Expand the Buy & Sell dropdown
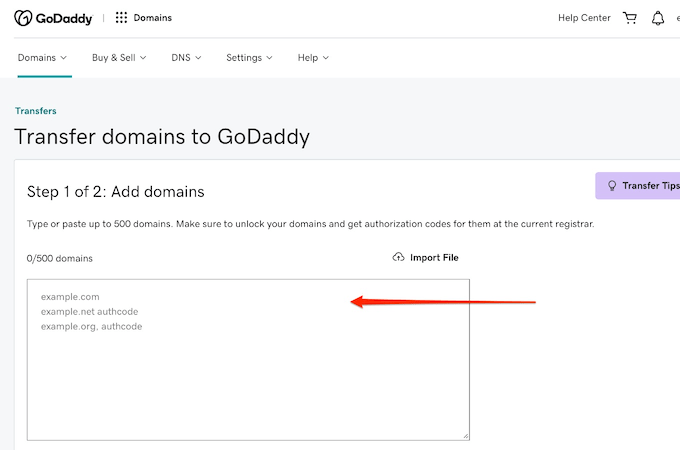The image size is (680, 450). point(119,58)
